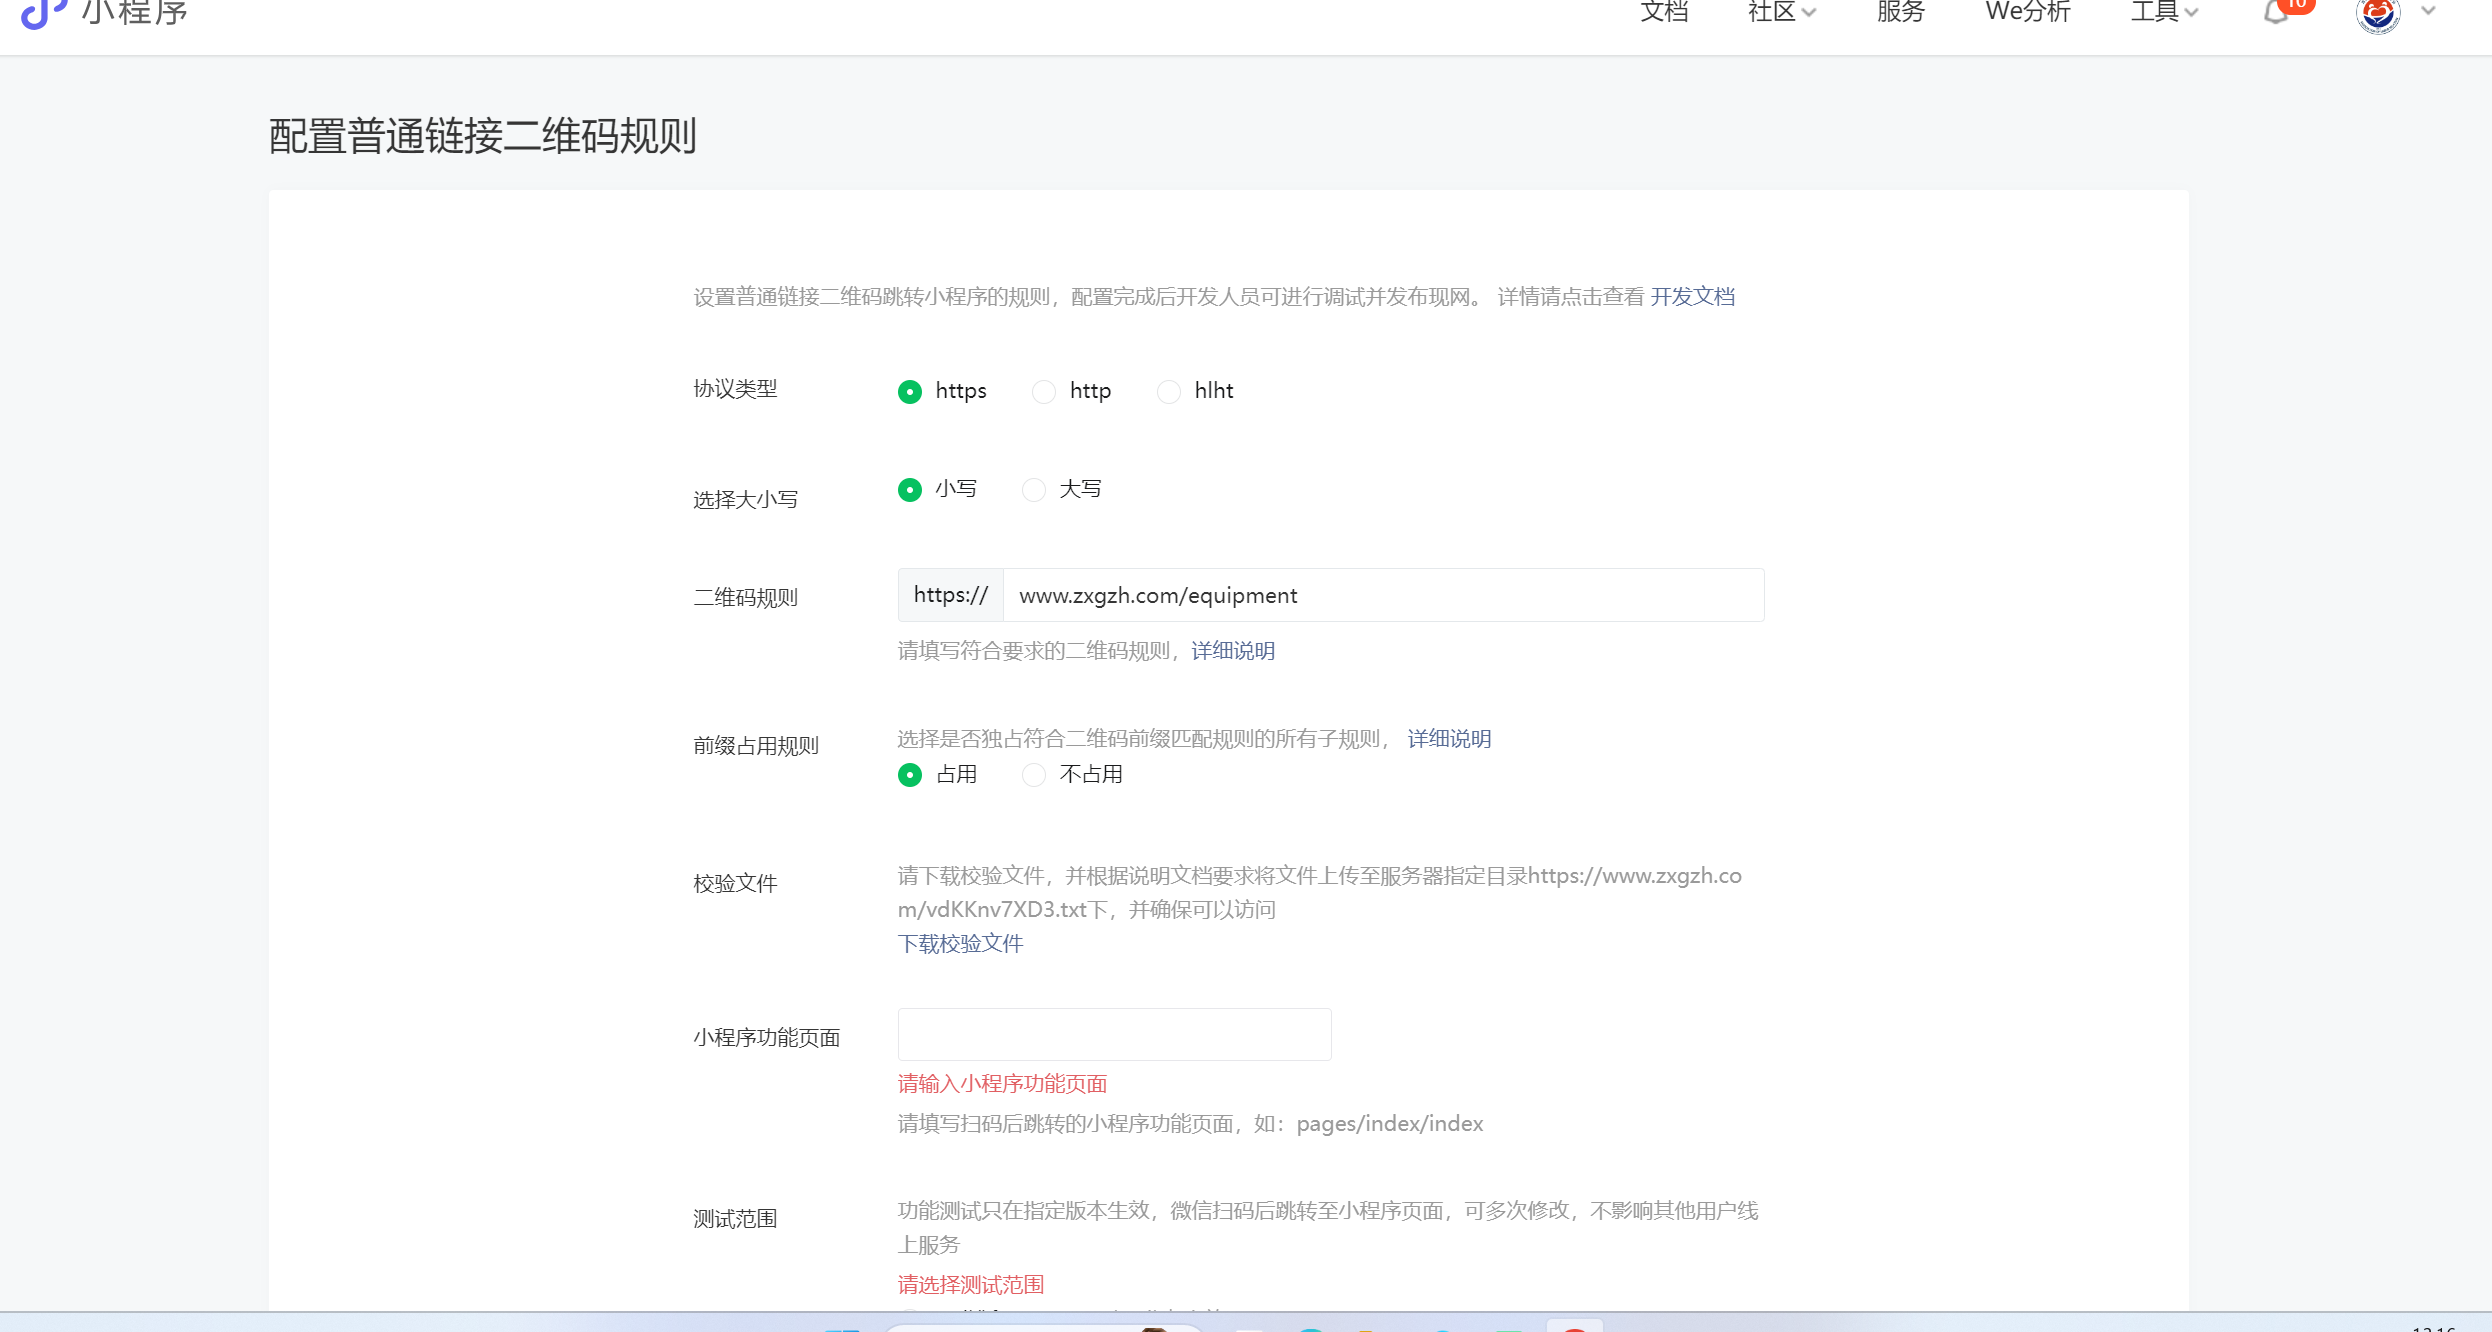Expand the account dropdown arrow
The width and height of the screenshot is (2492, 1332).
coord(2428,12)
